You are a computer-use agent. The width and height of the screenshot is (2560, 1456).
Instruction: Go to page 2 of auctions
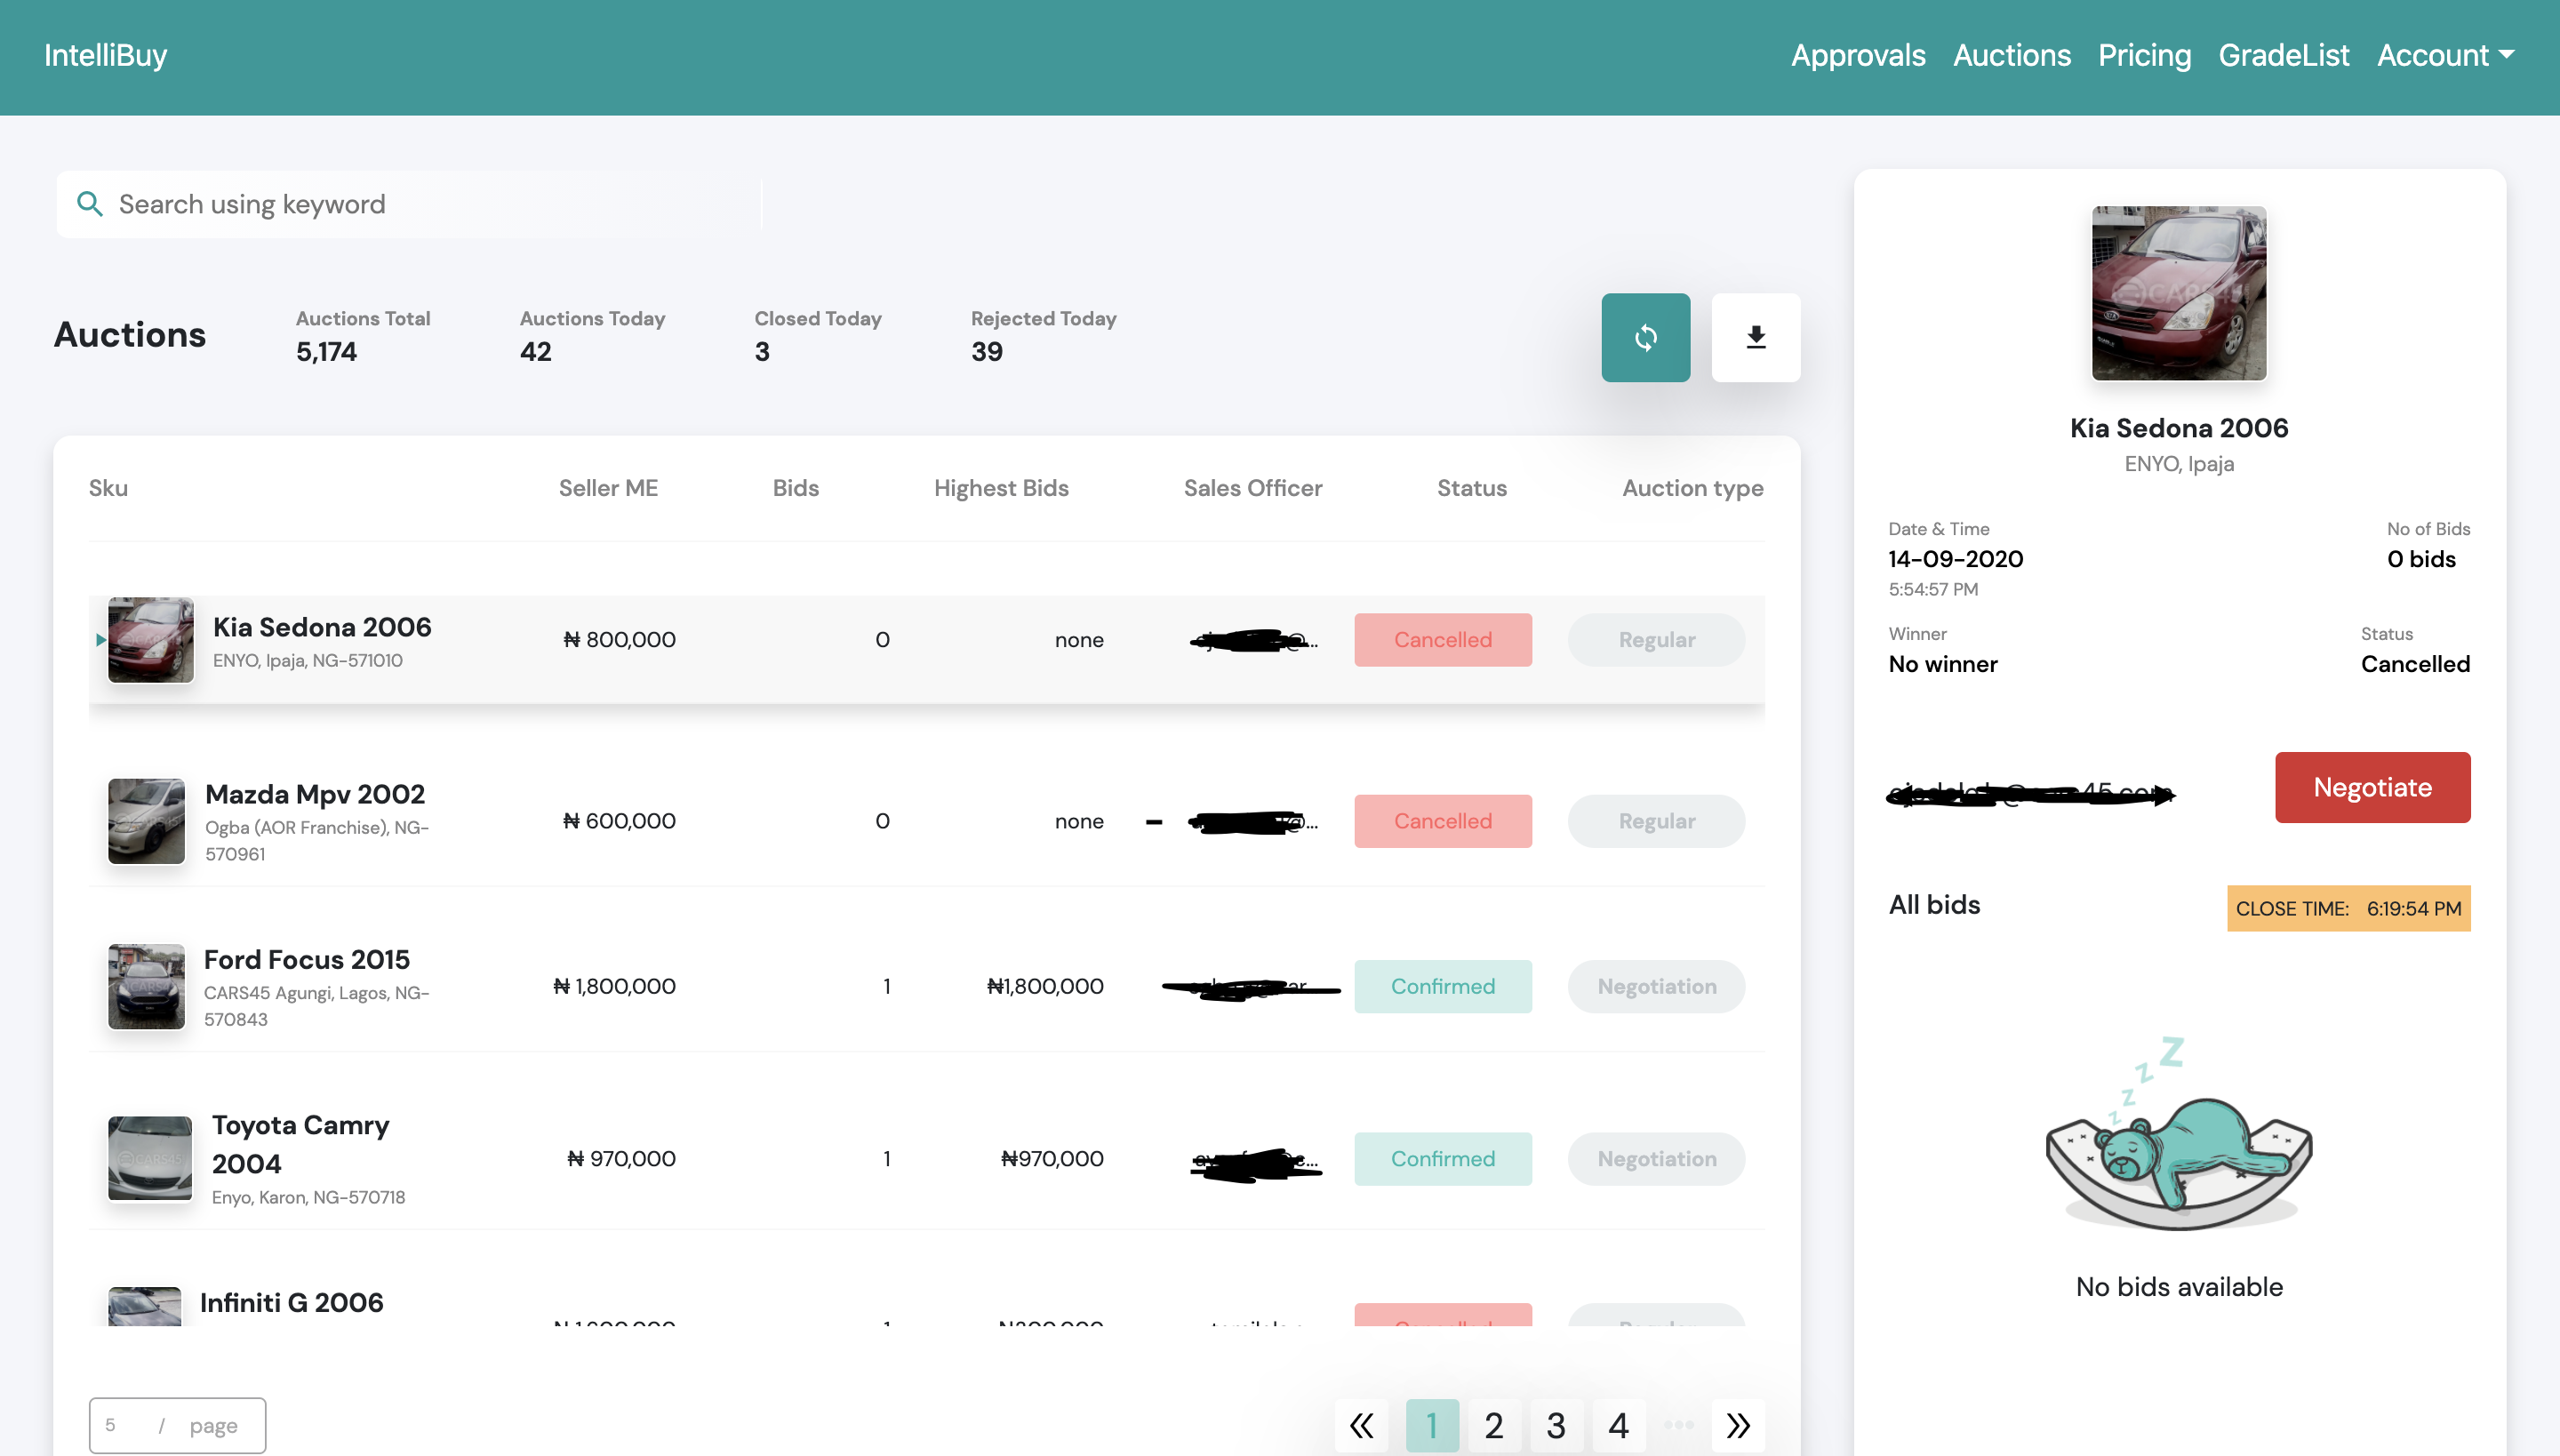click(x=1493, y=1424)
